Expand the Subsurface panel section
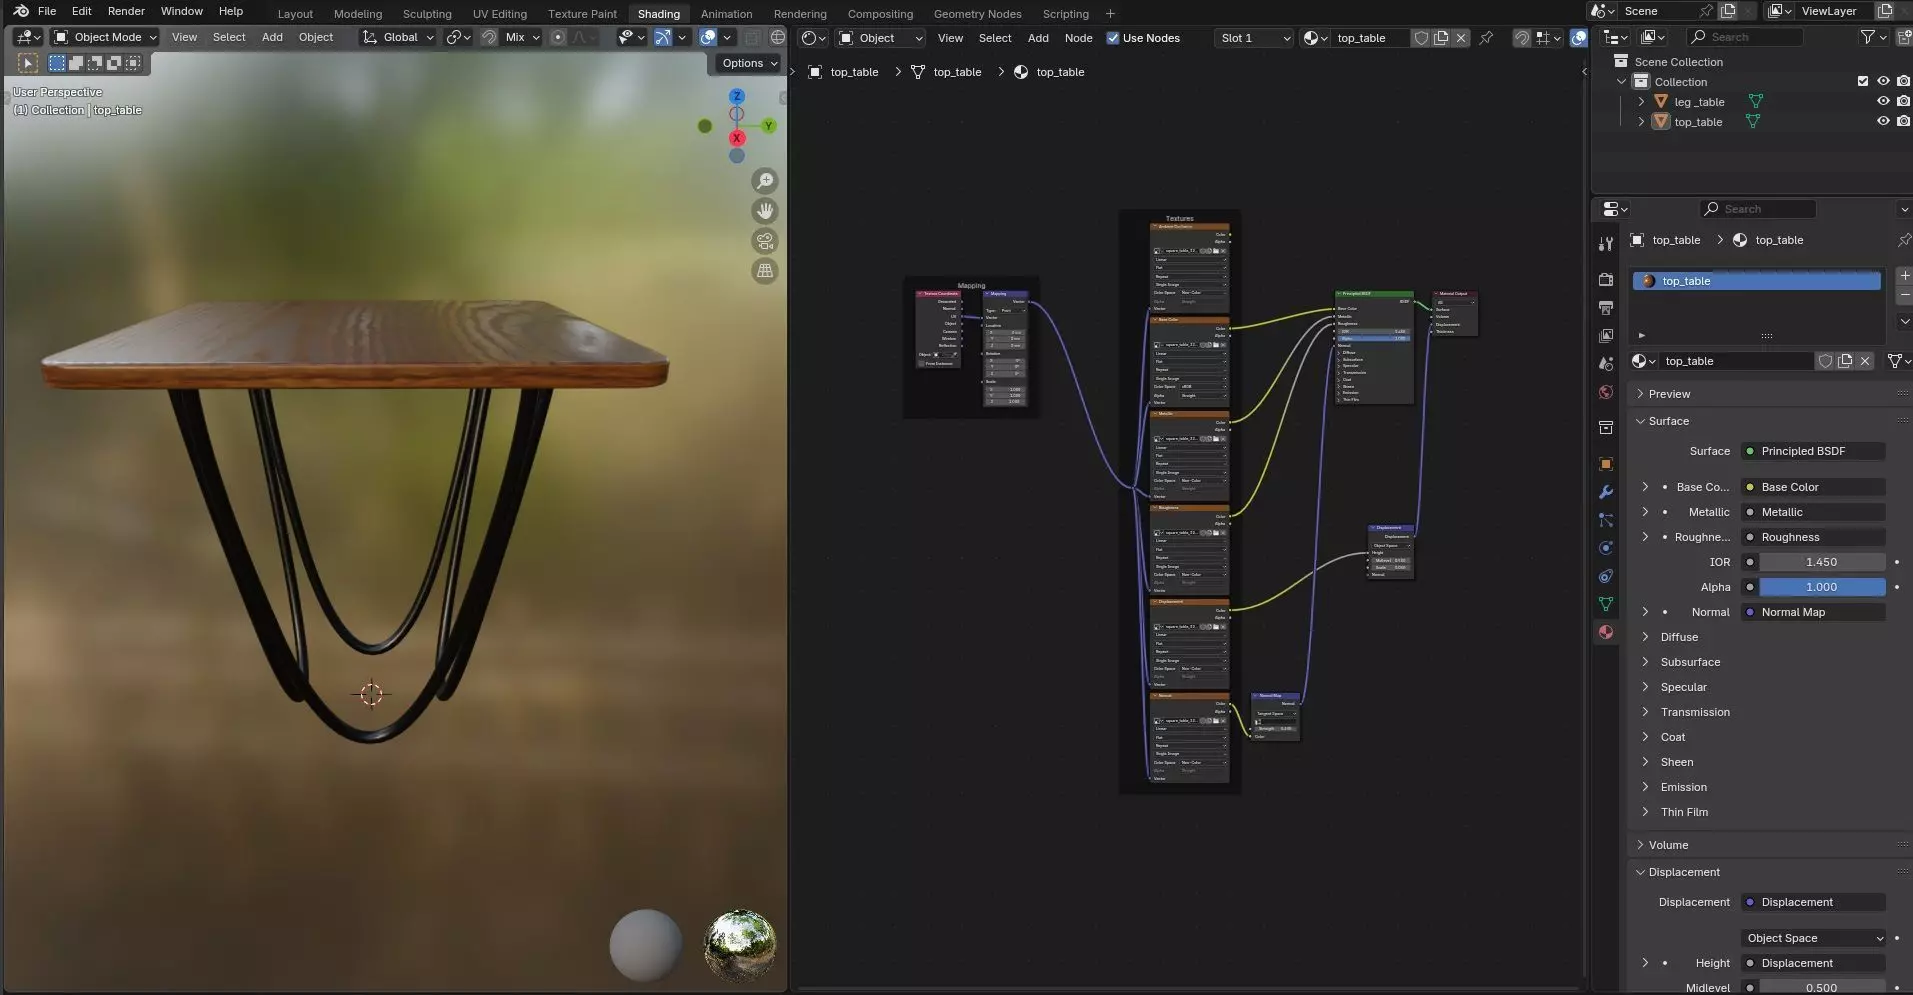Viewport: 1913px width, 995px height. (x=1690, y=662)
